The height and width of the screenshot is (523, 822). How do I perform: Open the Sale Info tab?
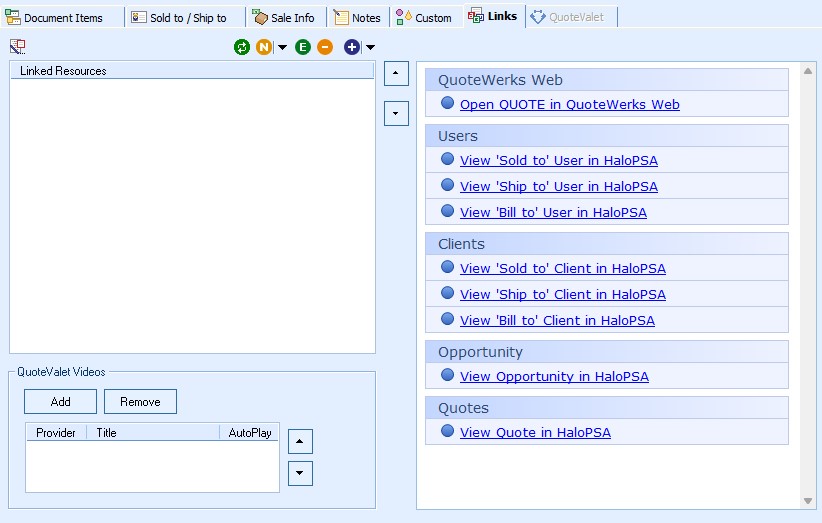(284, 18)
